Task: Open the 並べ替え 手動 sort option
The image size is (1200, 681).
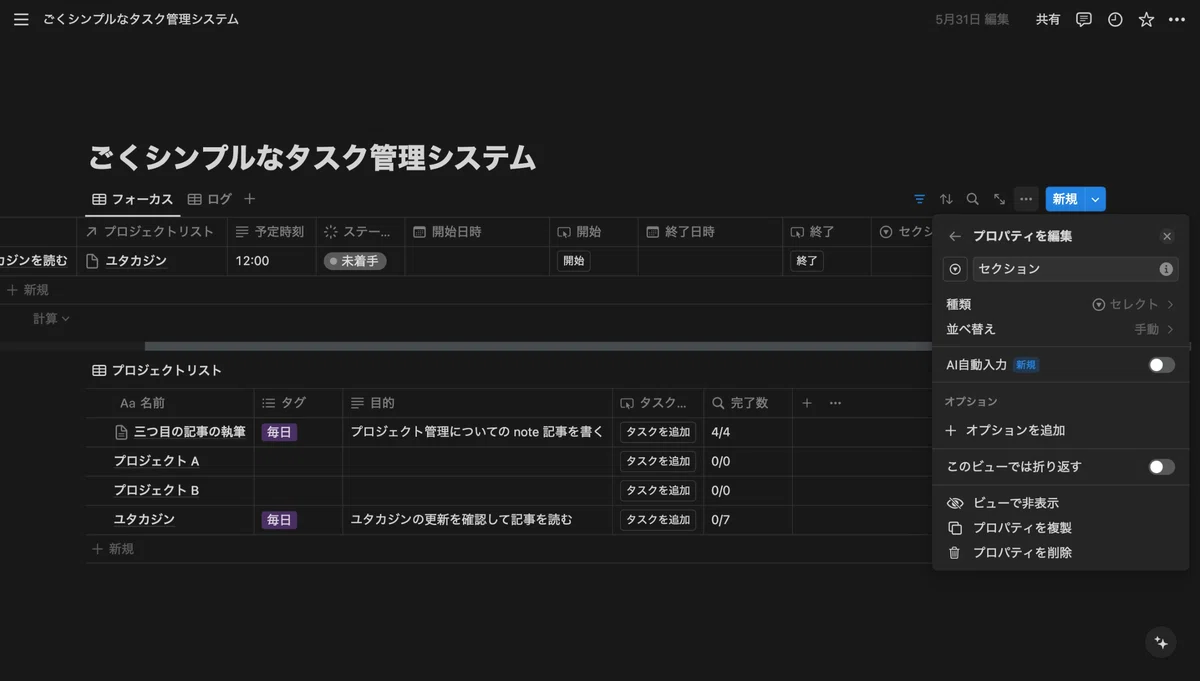Action: [1060, 329]
